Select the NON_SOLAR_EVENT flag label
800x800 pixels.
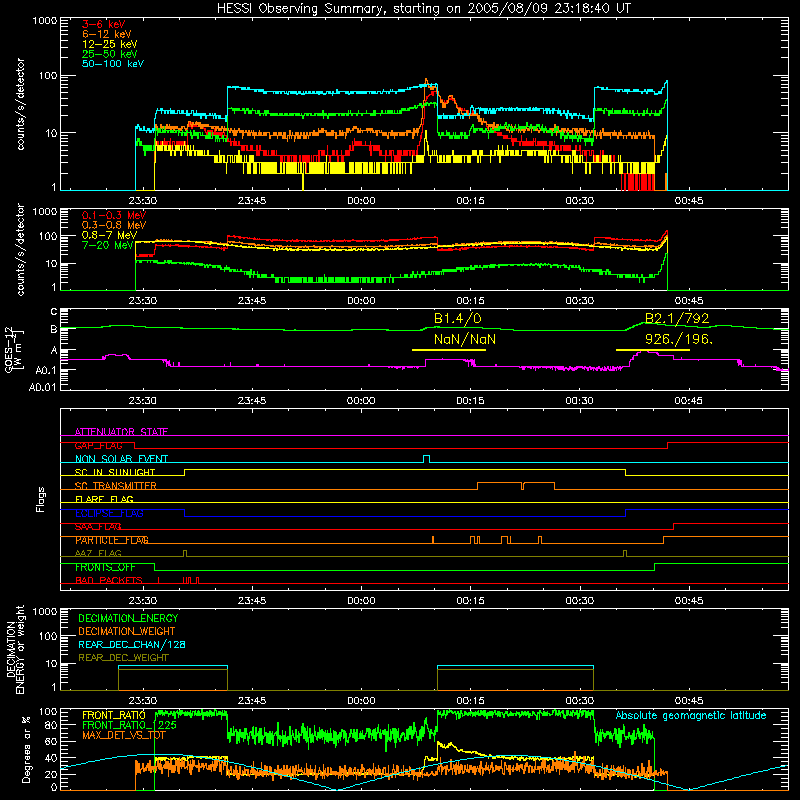[121, 459]
